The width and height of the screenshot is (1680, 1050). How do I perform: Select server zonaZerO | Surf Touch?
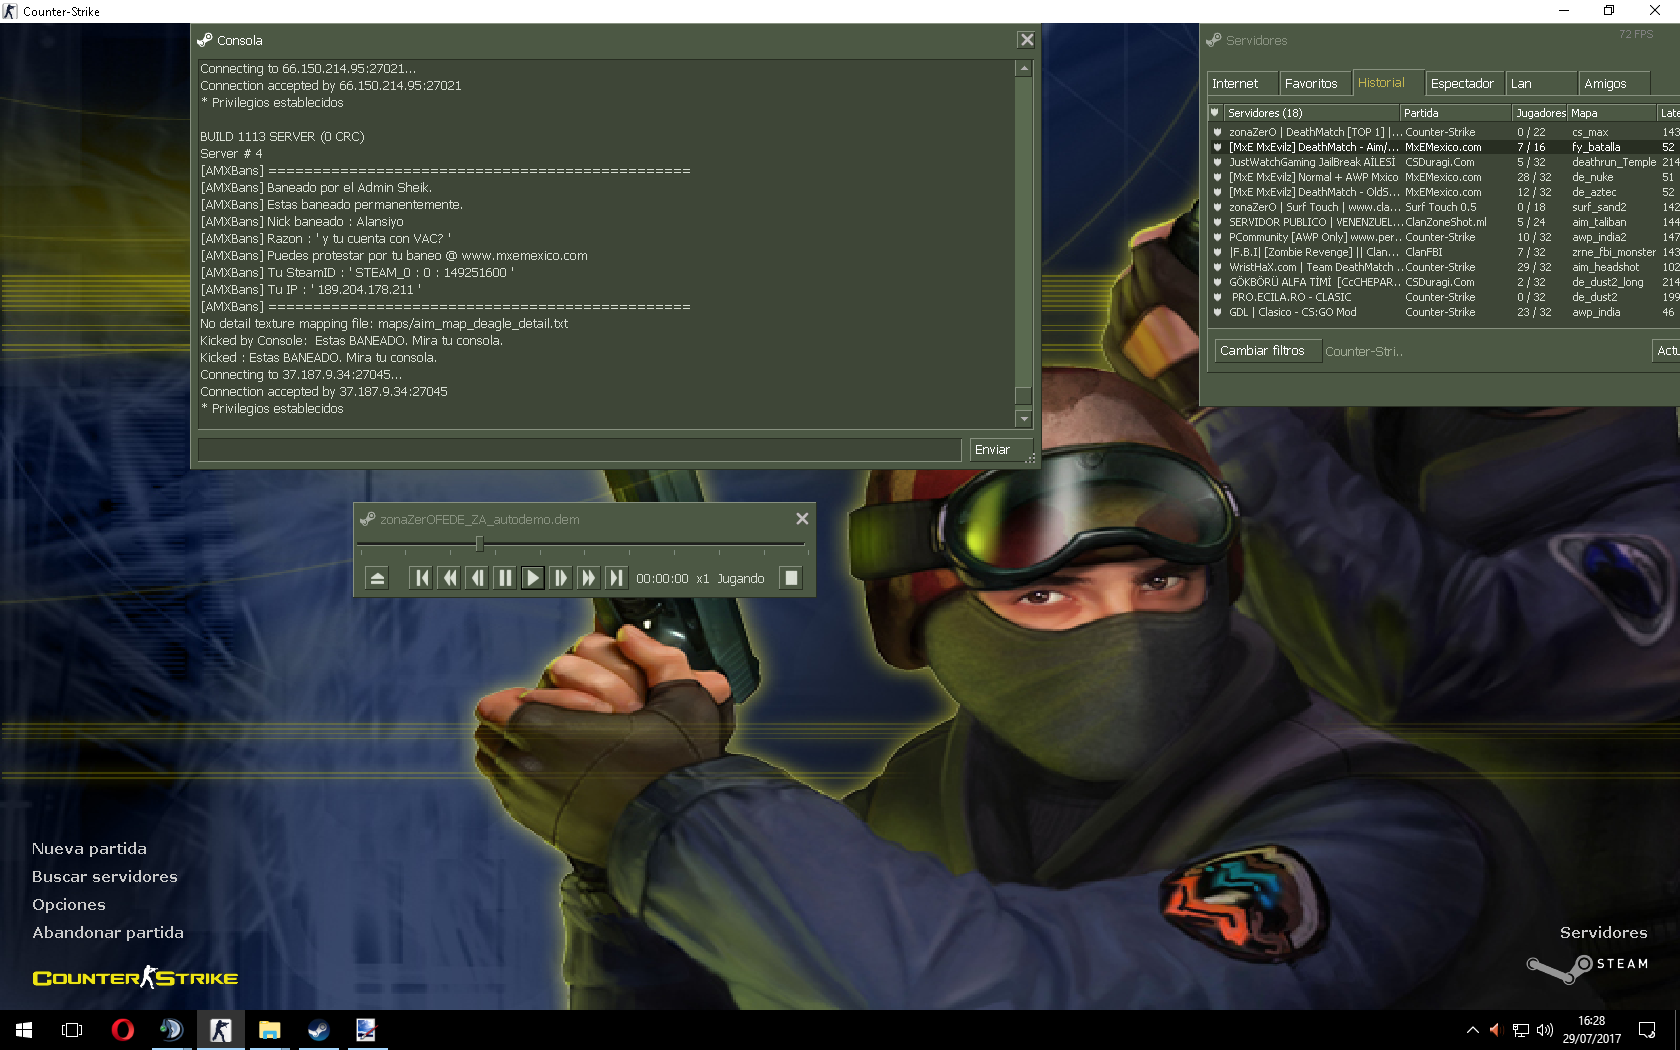coord(1444,207)
